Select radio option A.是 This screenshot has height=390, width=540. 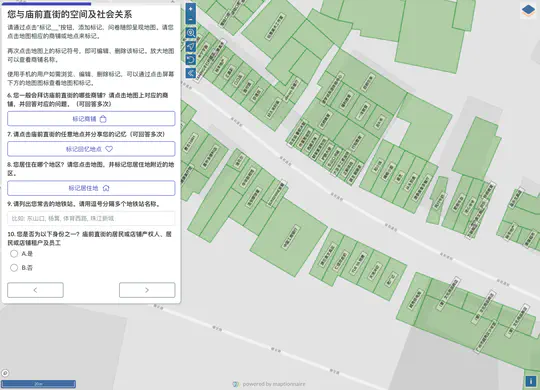click(14, 254)
